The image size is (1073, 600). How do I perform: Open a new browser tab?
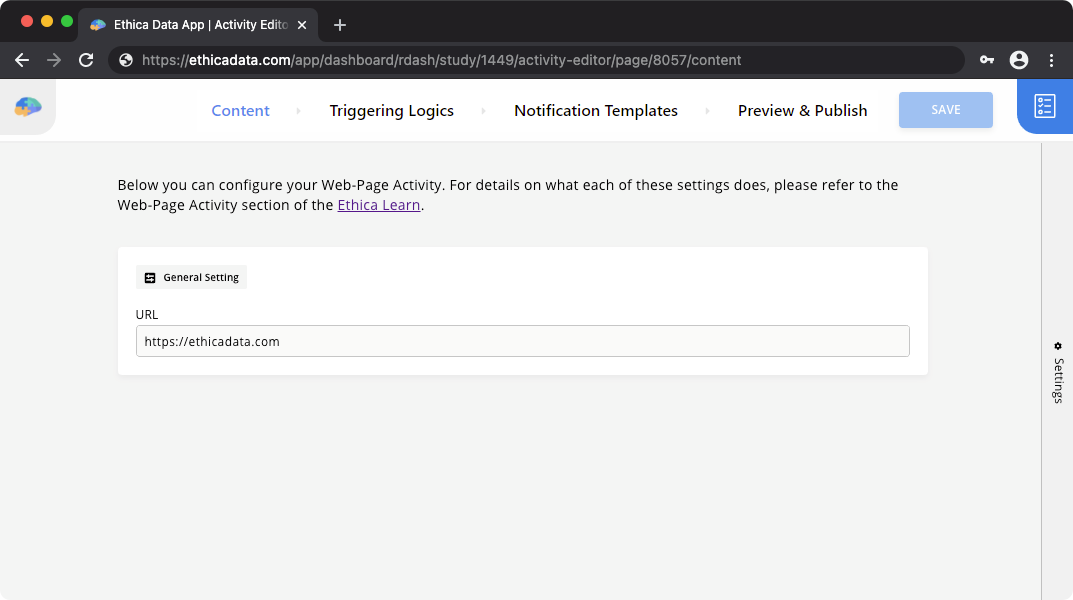[x=339, y=25]
